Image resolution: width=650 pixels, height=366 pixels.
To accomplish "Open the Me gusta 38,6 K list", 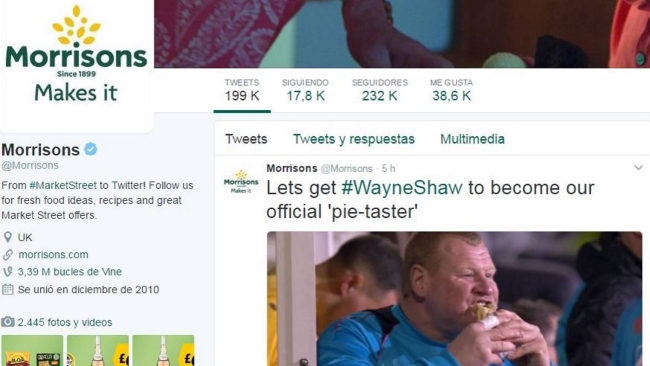I will 451,90.
